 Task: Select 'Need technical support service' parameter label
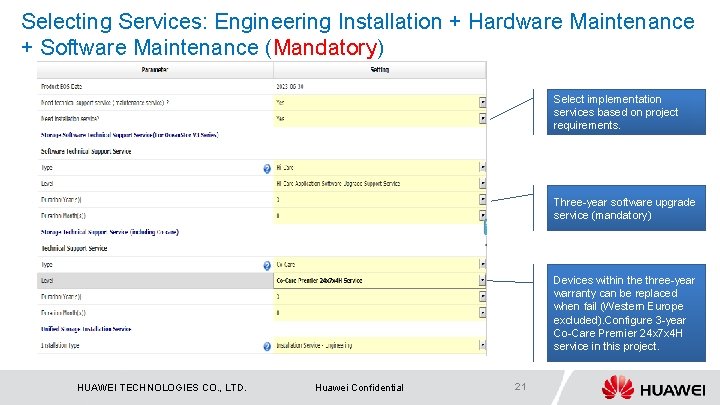pos(105,103)
